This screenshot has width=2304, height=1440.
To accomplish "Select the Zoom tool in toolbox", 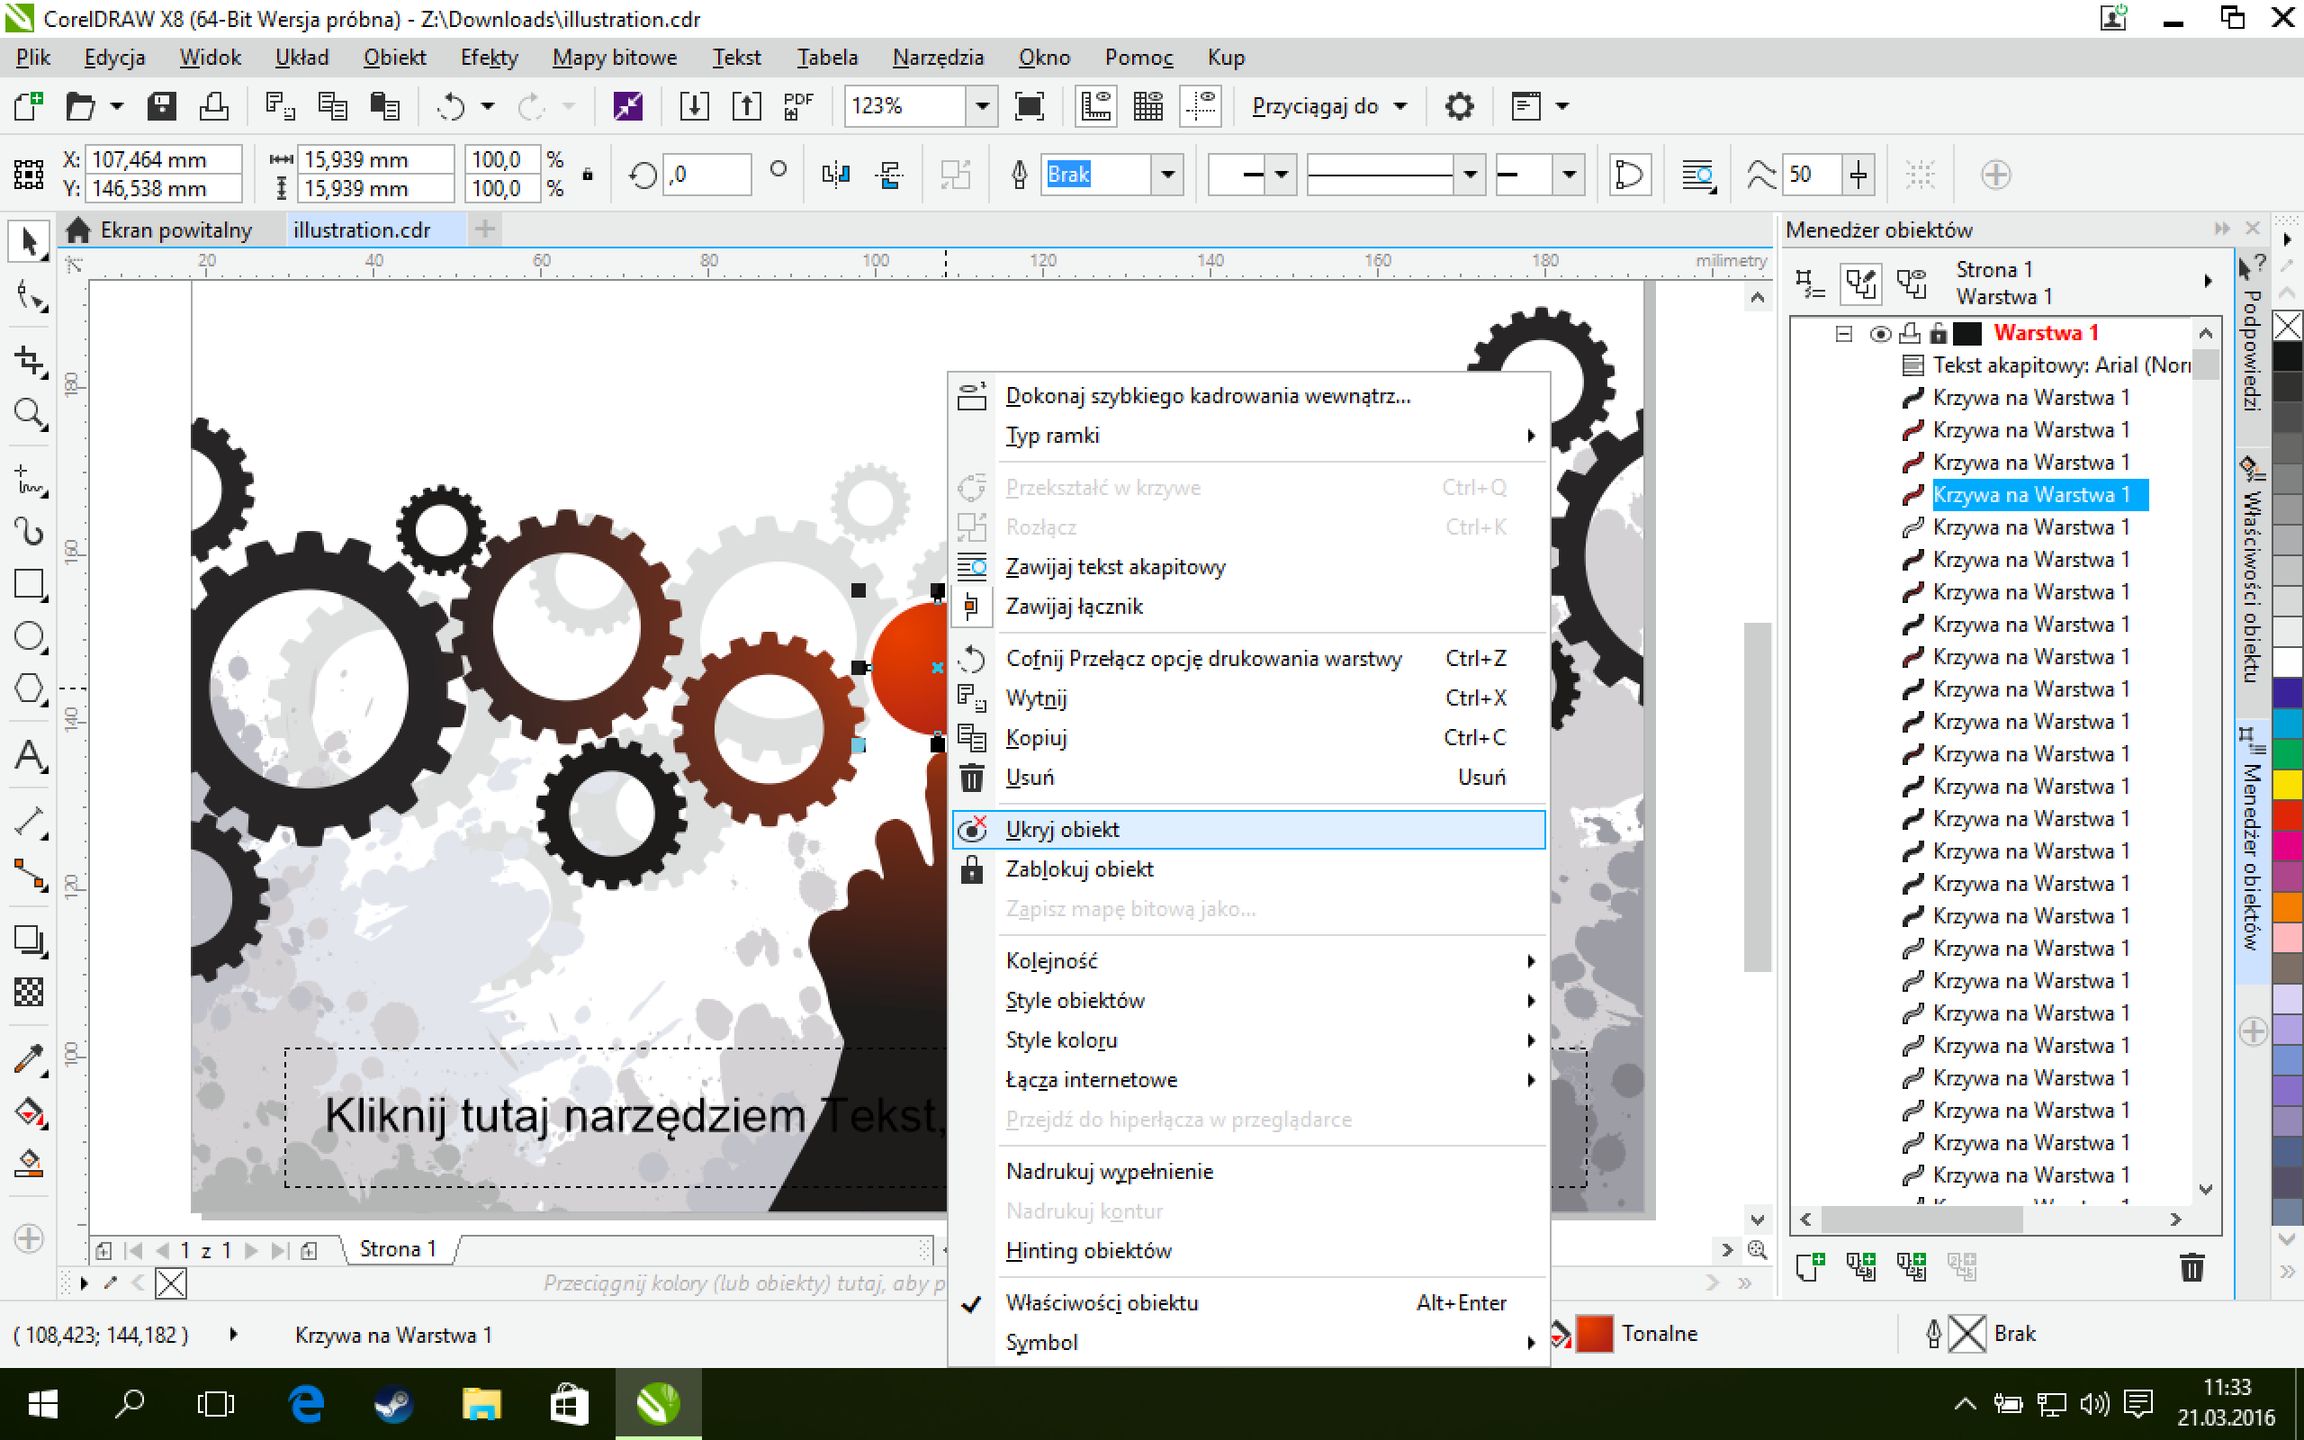I will [29, 413].
